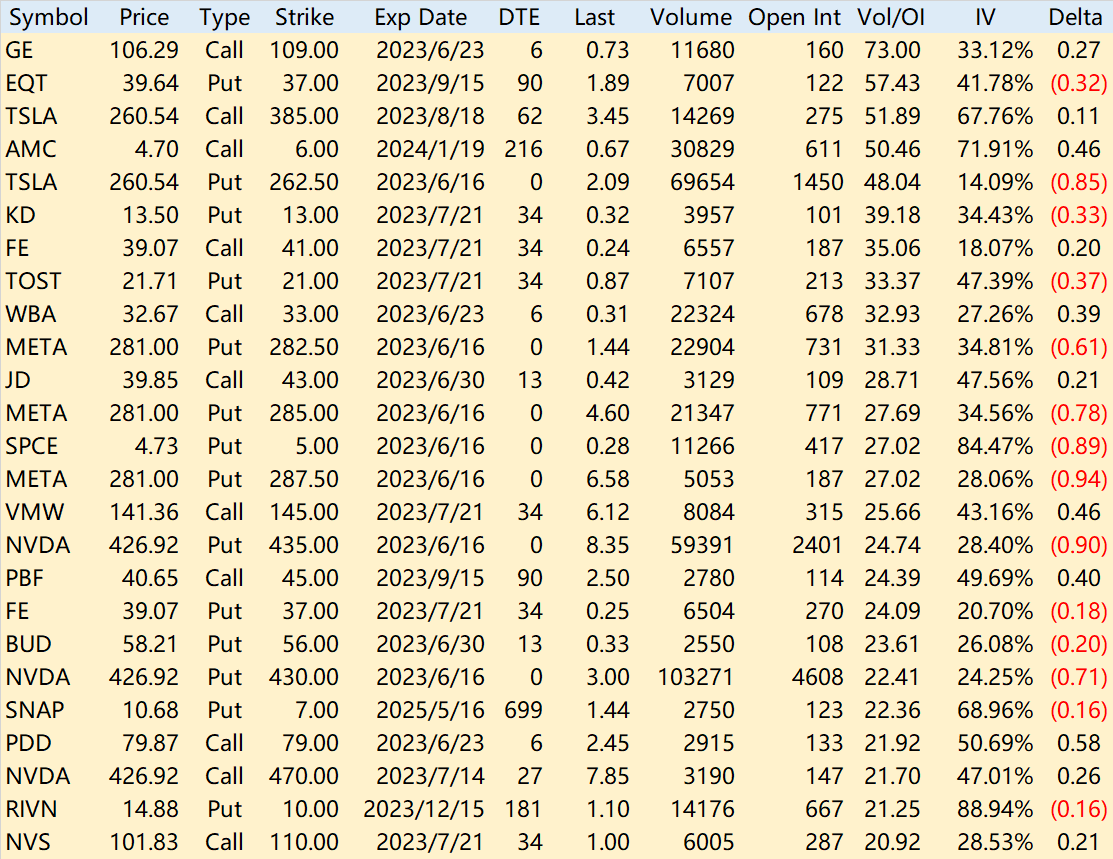1113x859 pixels.
Task: Click the IV value 14.09%
Action: (x=995, y=182)
